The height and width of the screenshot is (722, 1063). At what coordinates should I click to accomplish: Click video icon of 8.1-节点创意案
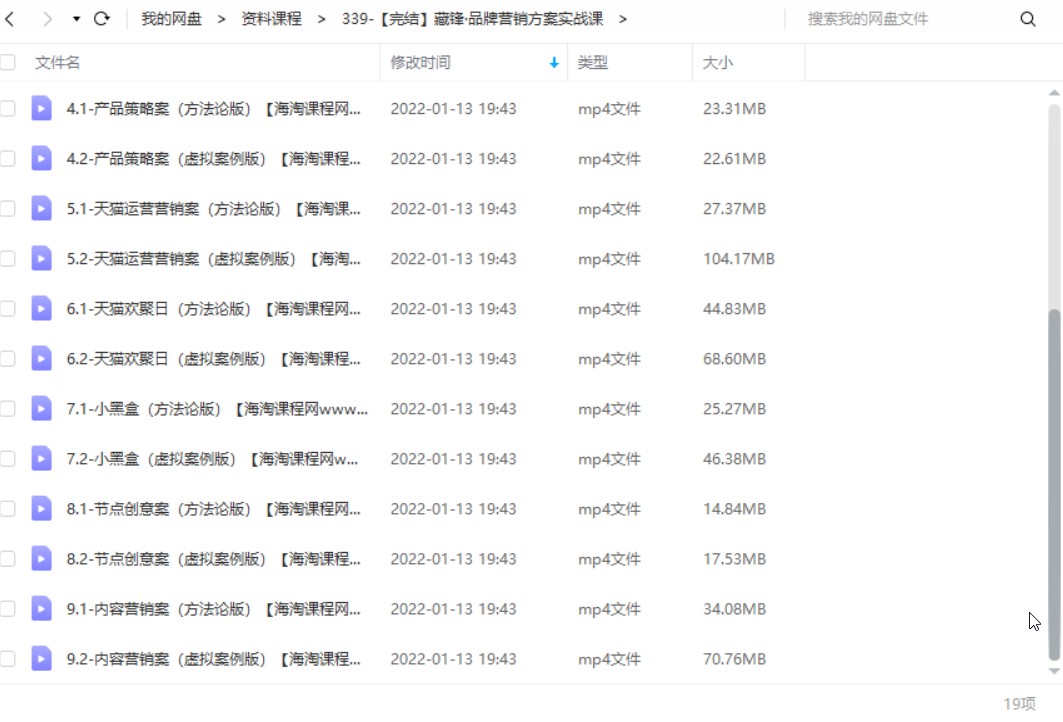(41, 509)
